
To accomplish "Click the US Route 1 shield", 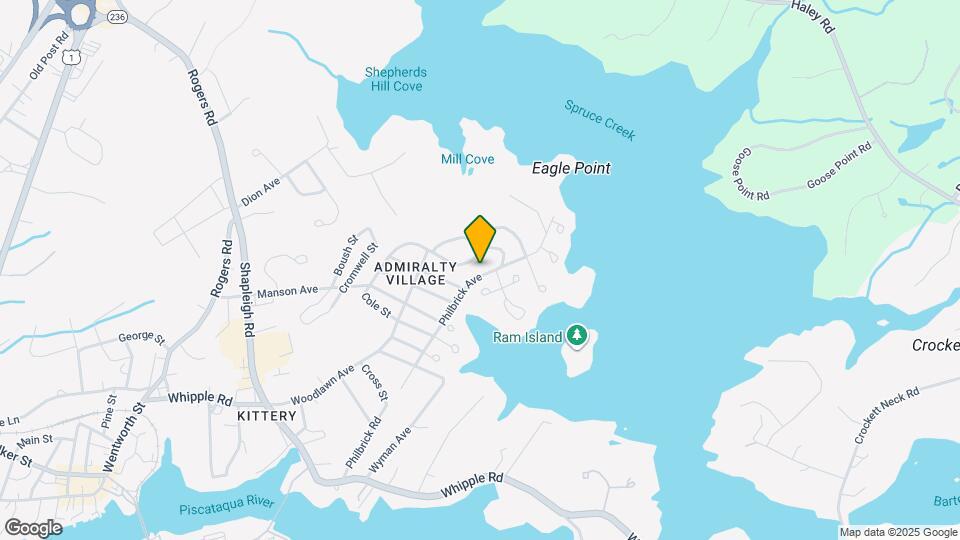I will pyautogui.click(x=72, y=57).
